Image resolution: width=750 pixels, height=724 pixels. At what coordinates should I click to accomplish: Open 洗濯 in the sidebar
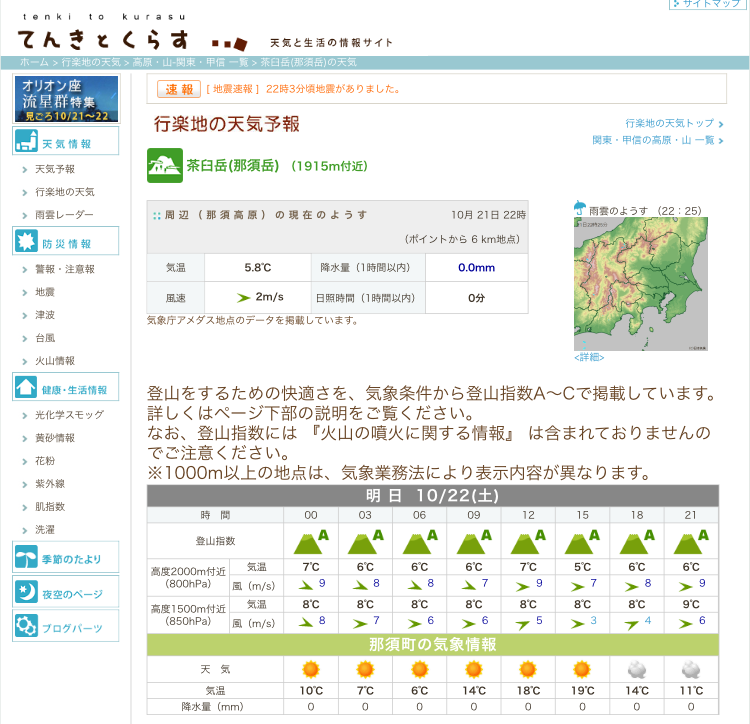point(45,529)
